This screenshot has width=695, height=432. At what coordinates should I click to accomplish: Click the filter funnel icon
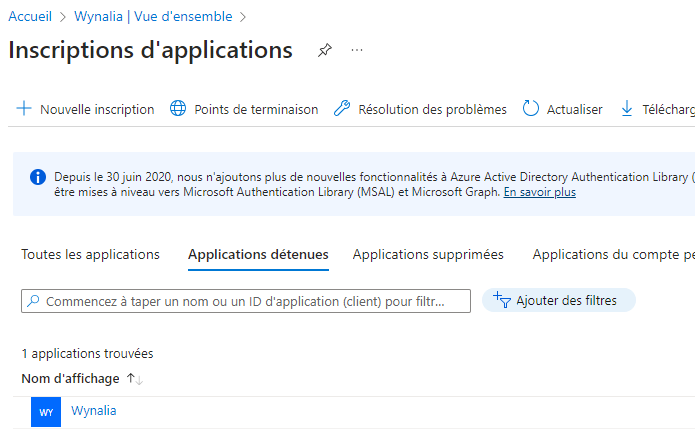(x=502, y=300)
